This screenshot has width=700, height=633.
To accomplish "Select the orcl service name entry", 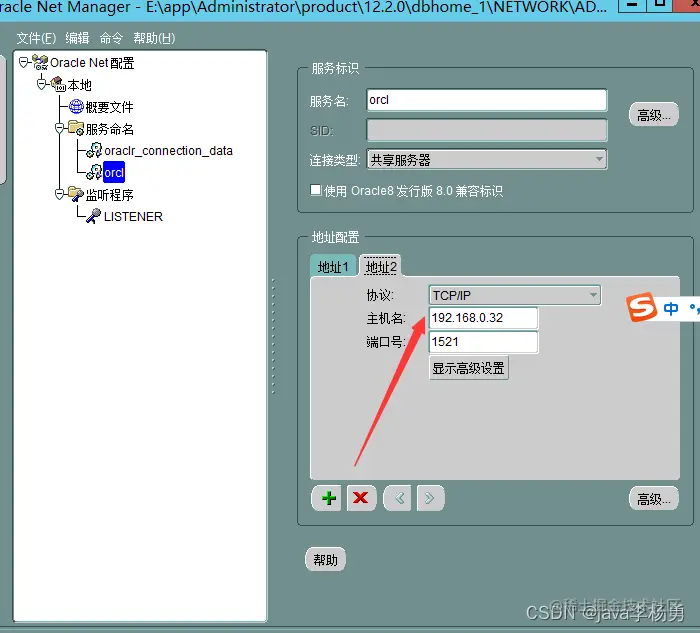I will 114,172.
